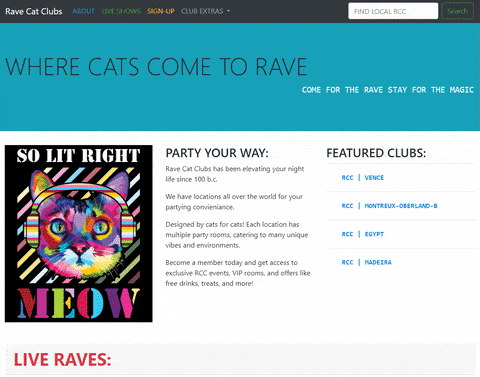Go to the ABOUT nav link

pos(84,11)
